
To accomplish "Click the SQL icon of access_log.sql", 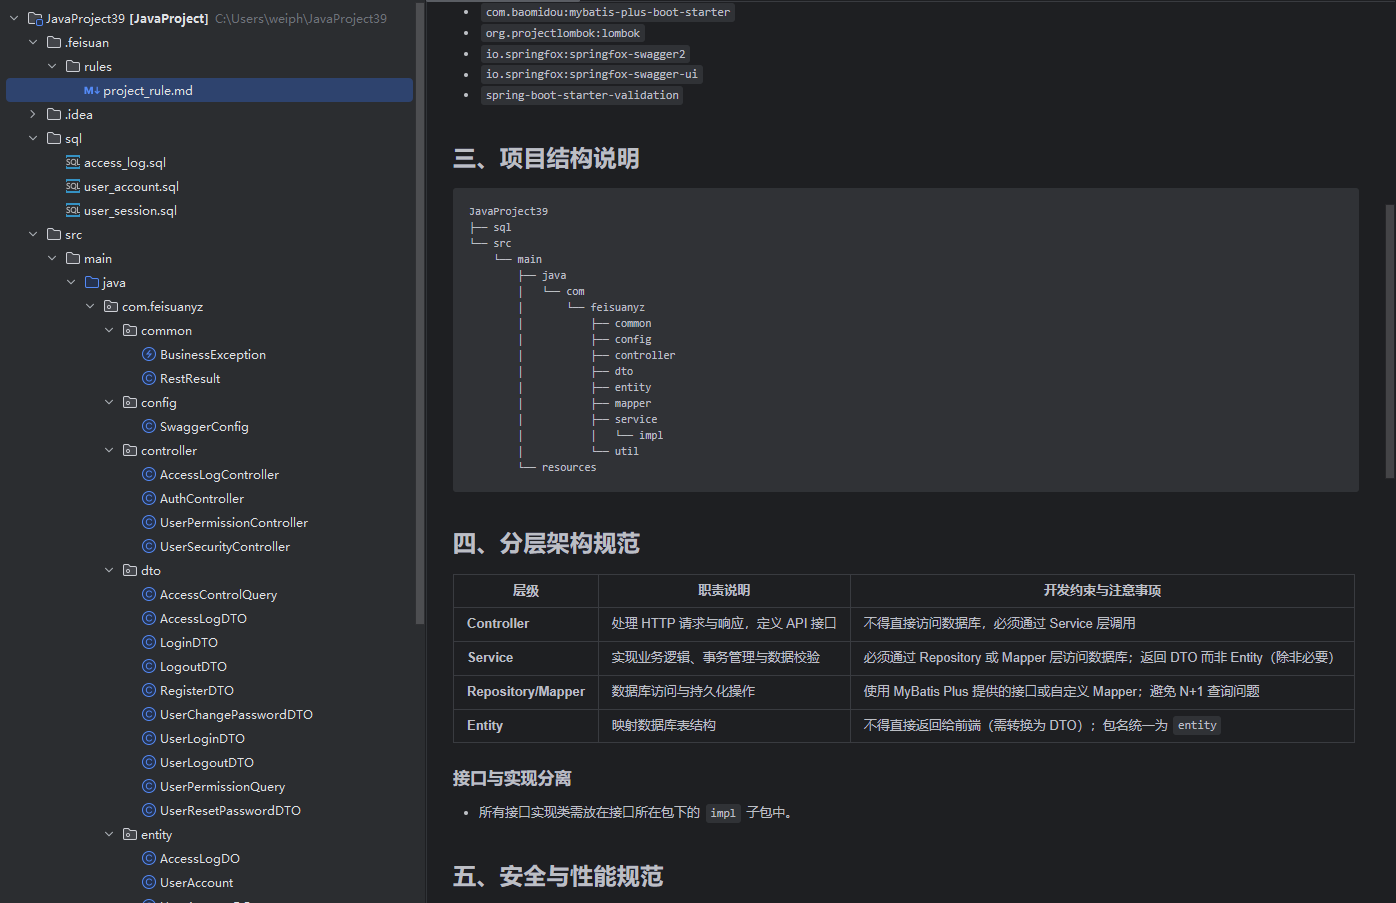I will [x=73, y=163].
